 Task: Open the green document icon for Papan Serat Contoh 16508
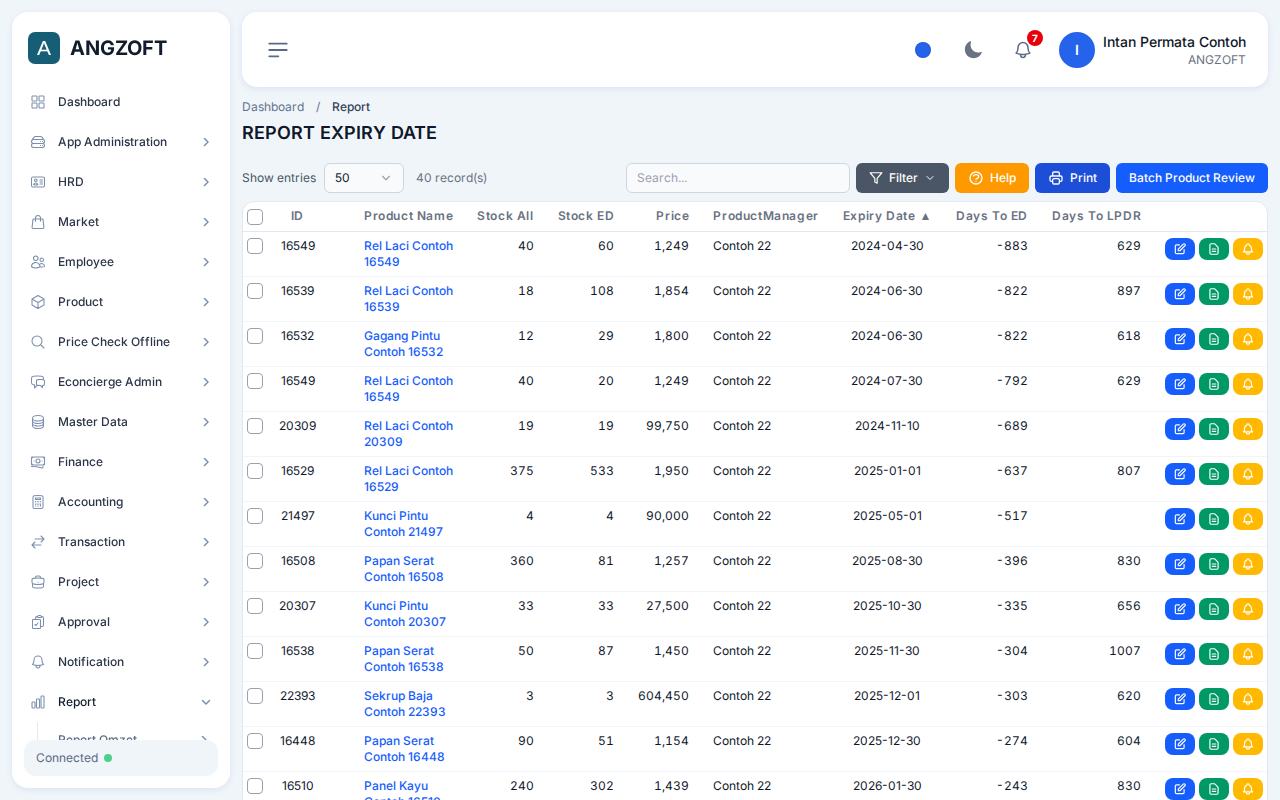point(1214,564)
